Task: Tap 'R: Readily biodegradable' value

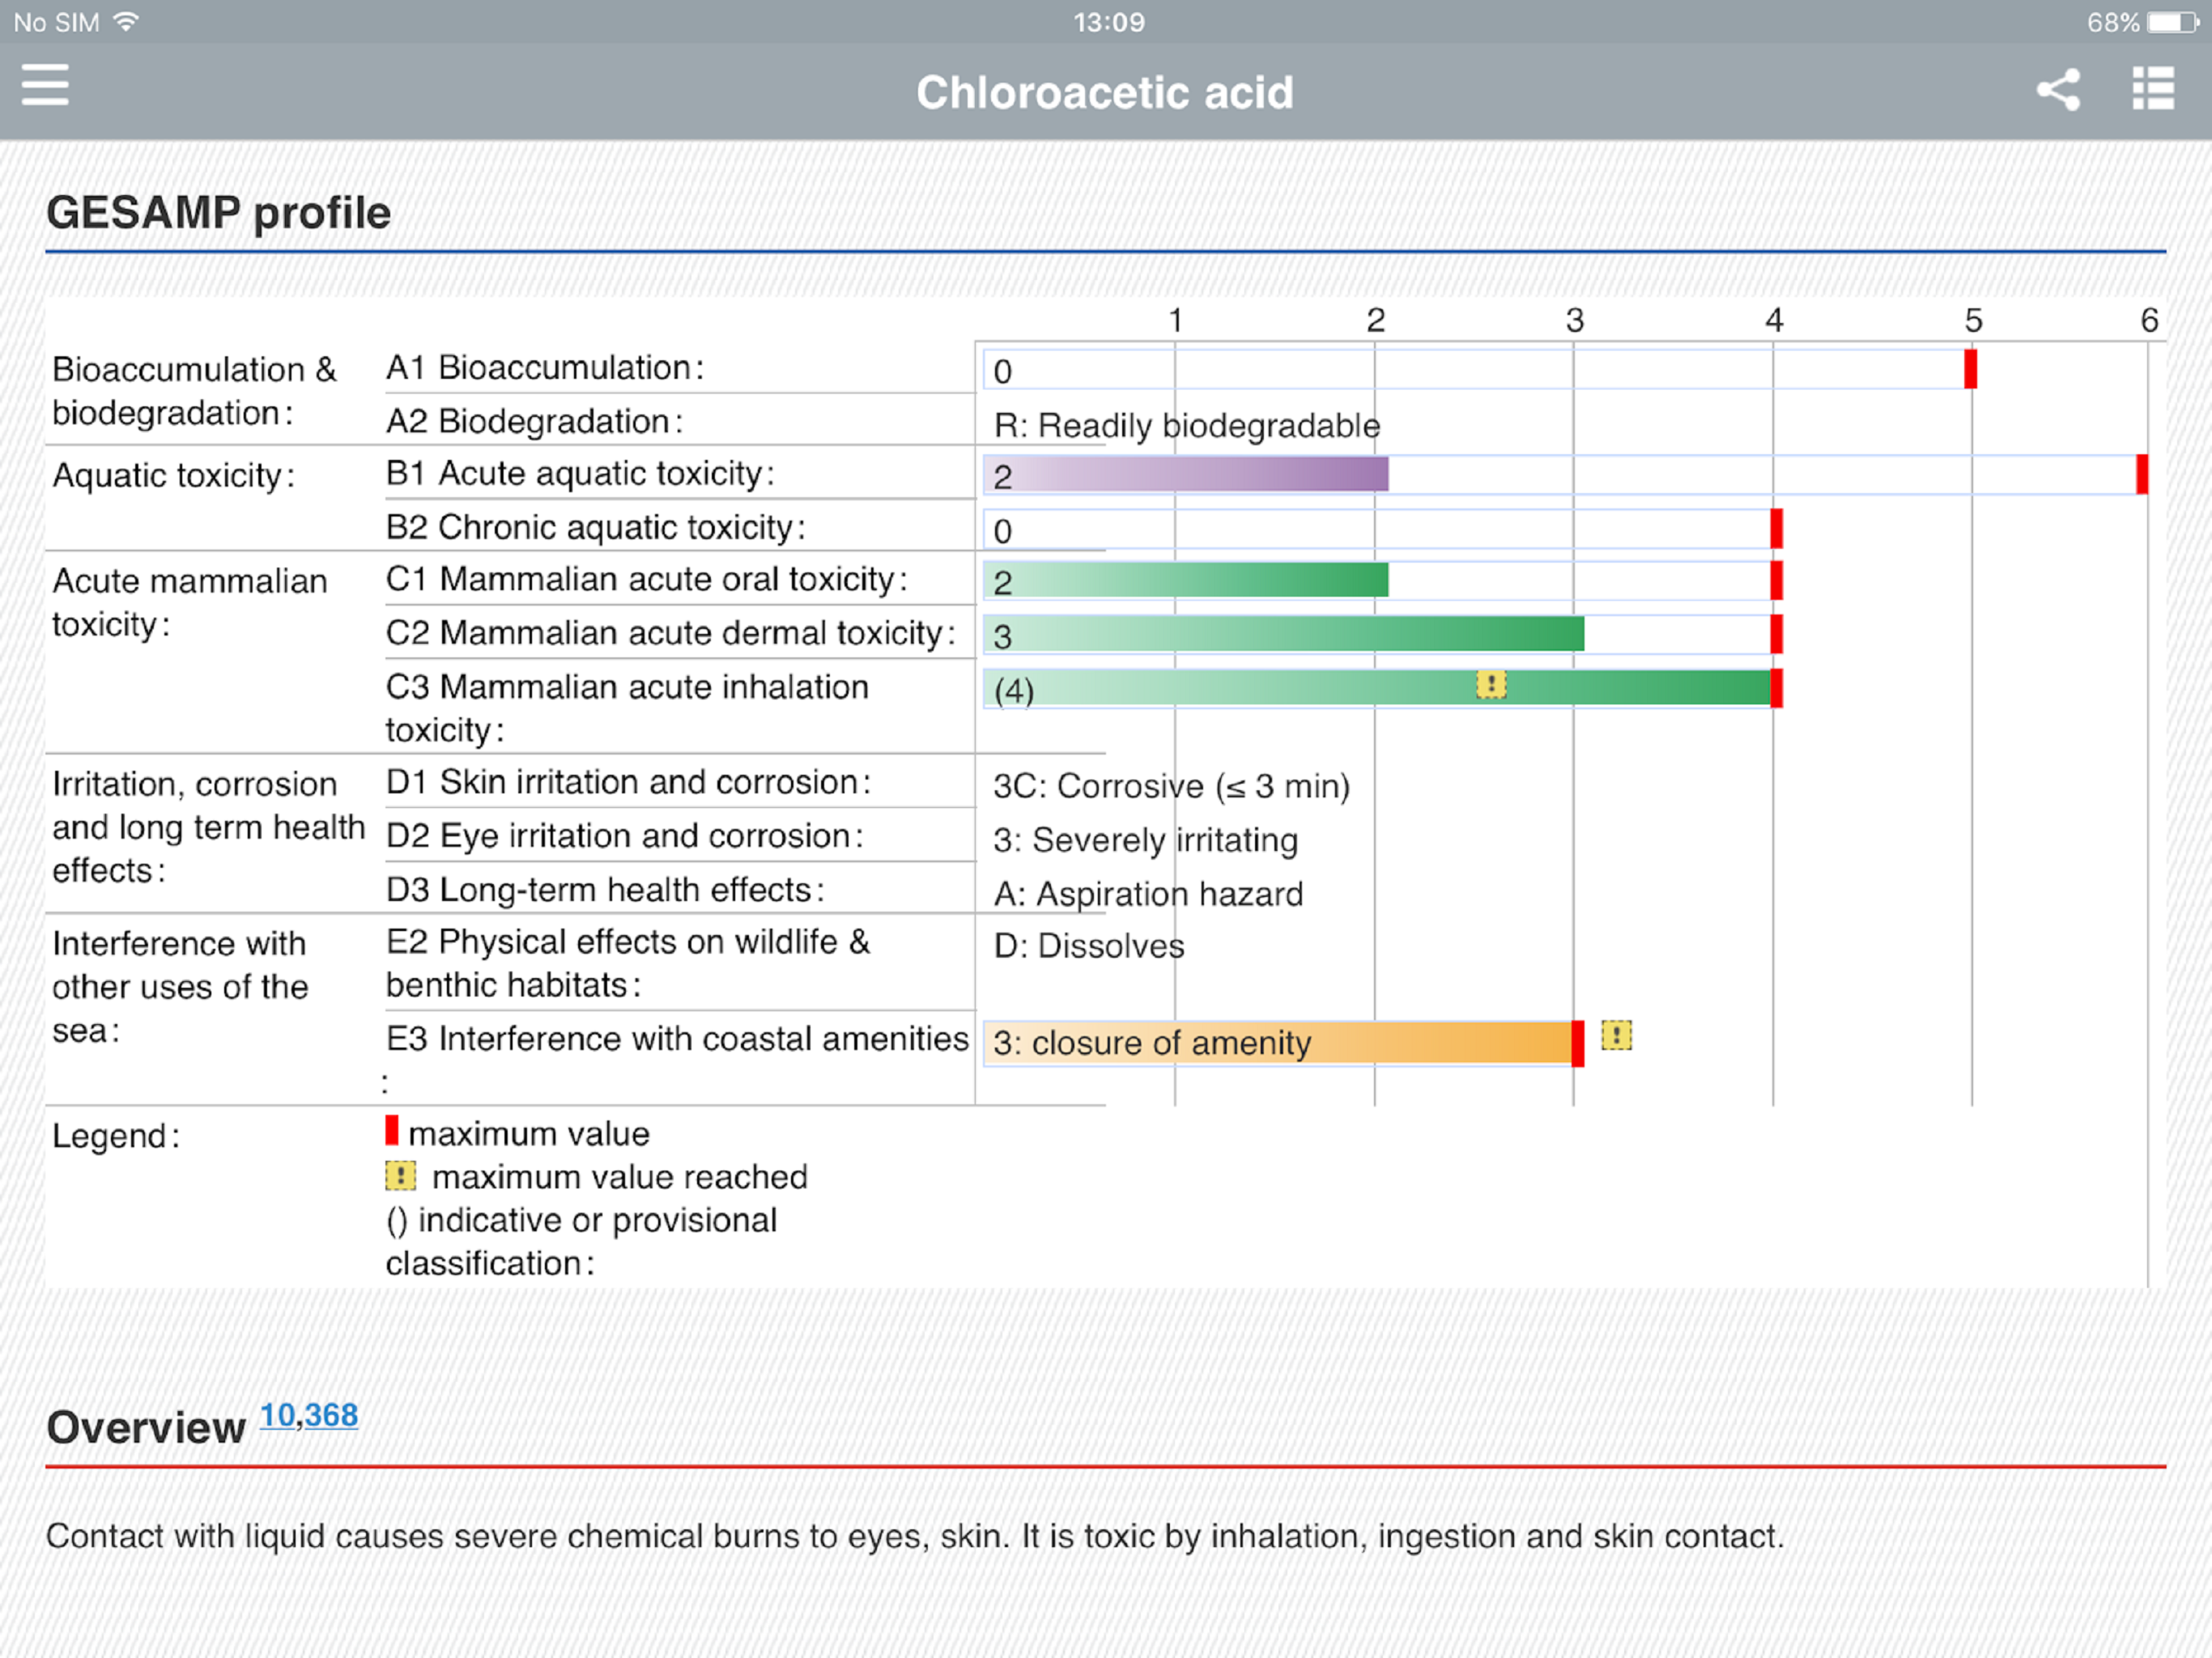Action: pos(1187,426)
